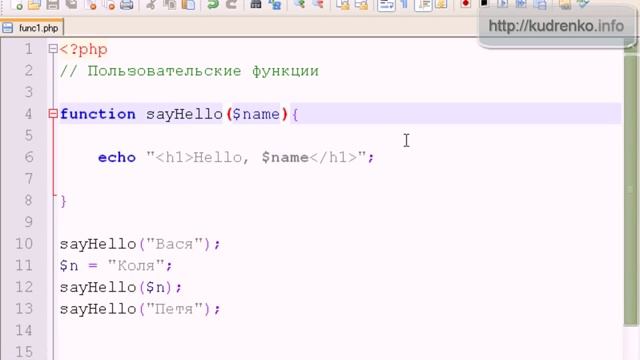Screen dimensions: 640x360
Task: Click the green Undo arrow icon
Action: click(x=213, y=4)
